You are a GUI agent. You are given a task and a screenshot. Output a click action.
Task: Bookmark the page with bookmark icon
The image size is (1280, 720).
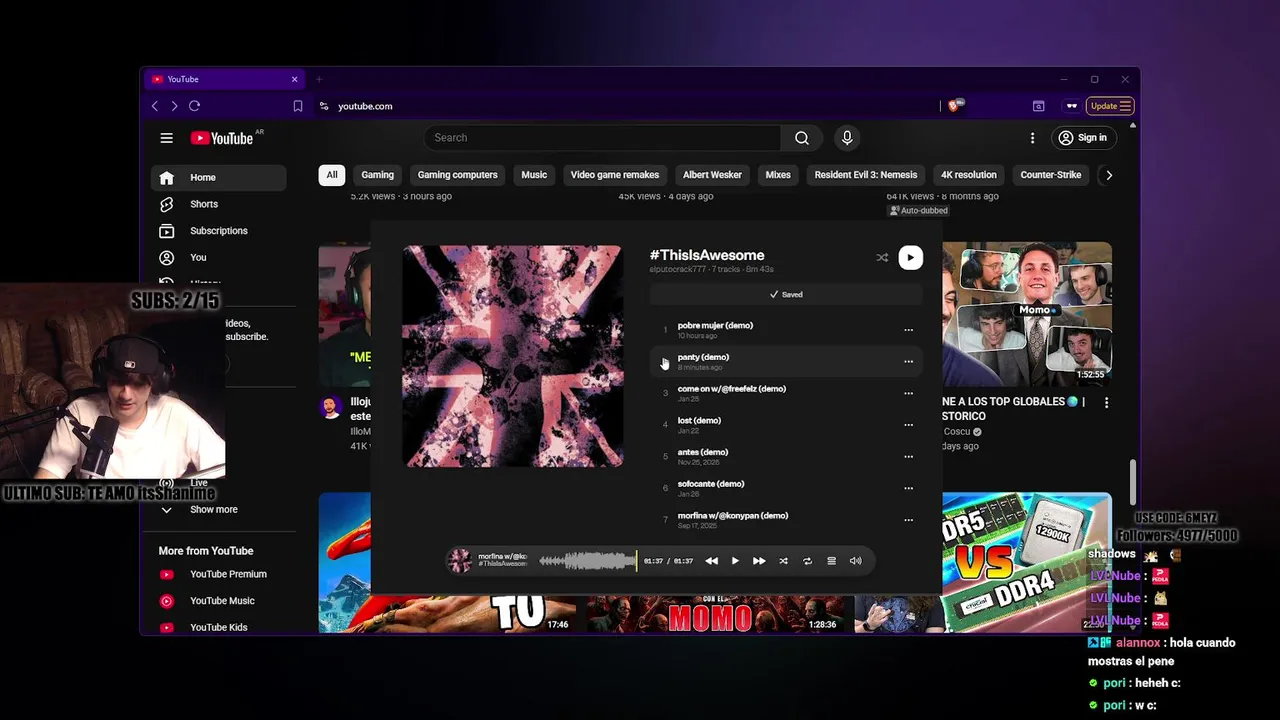tap(297, 106)
